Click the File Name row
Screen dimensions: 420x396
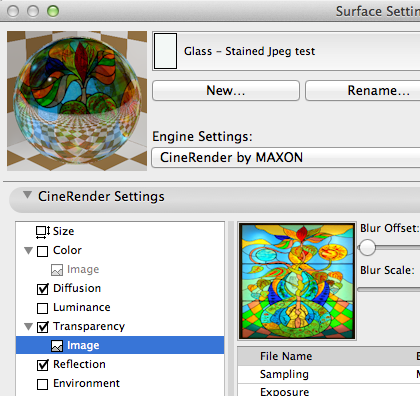[x=329, y=356]
